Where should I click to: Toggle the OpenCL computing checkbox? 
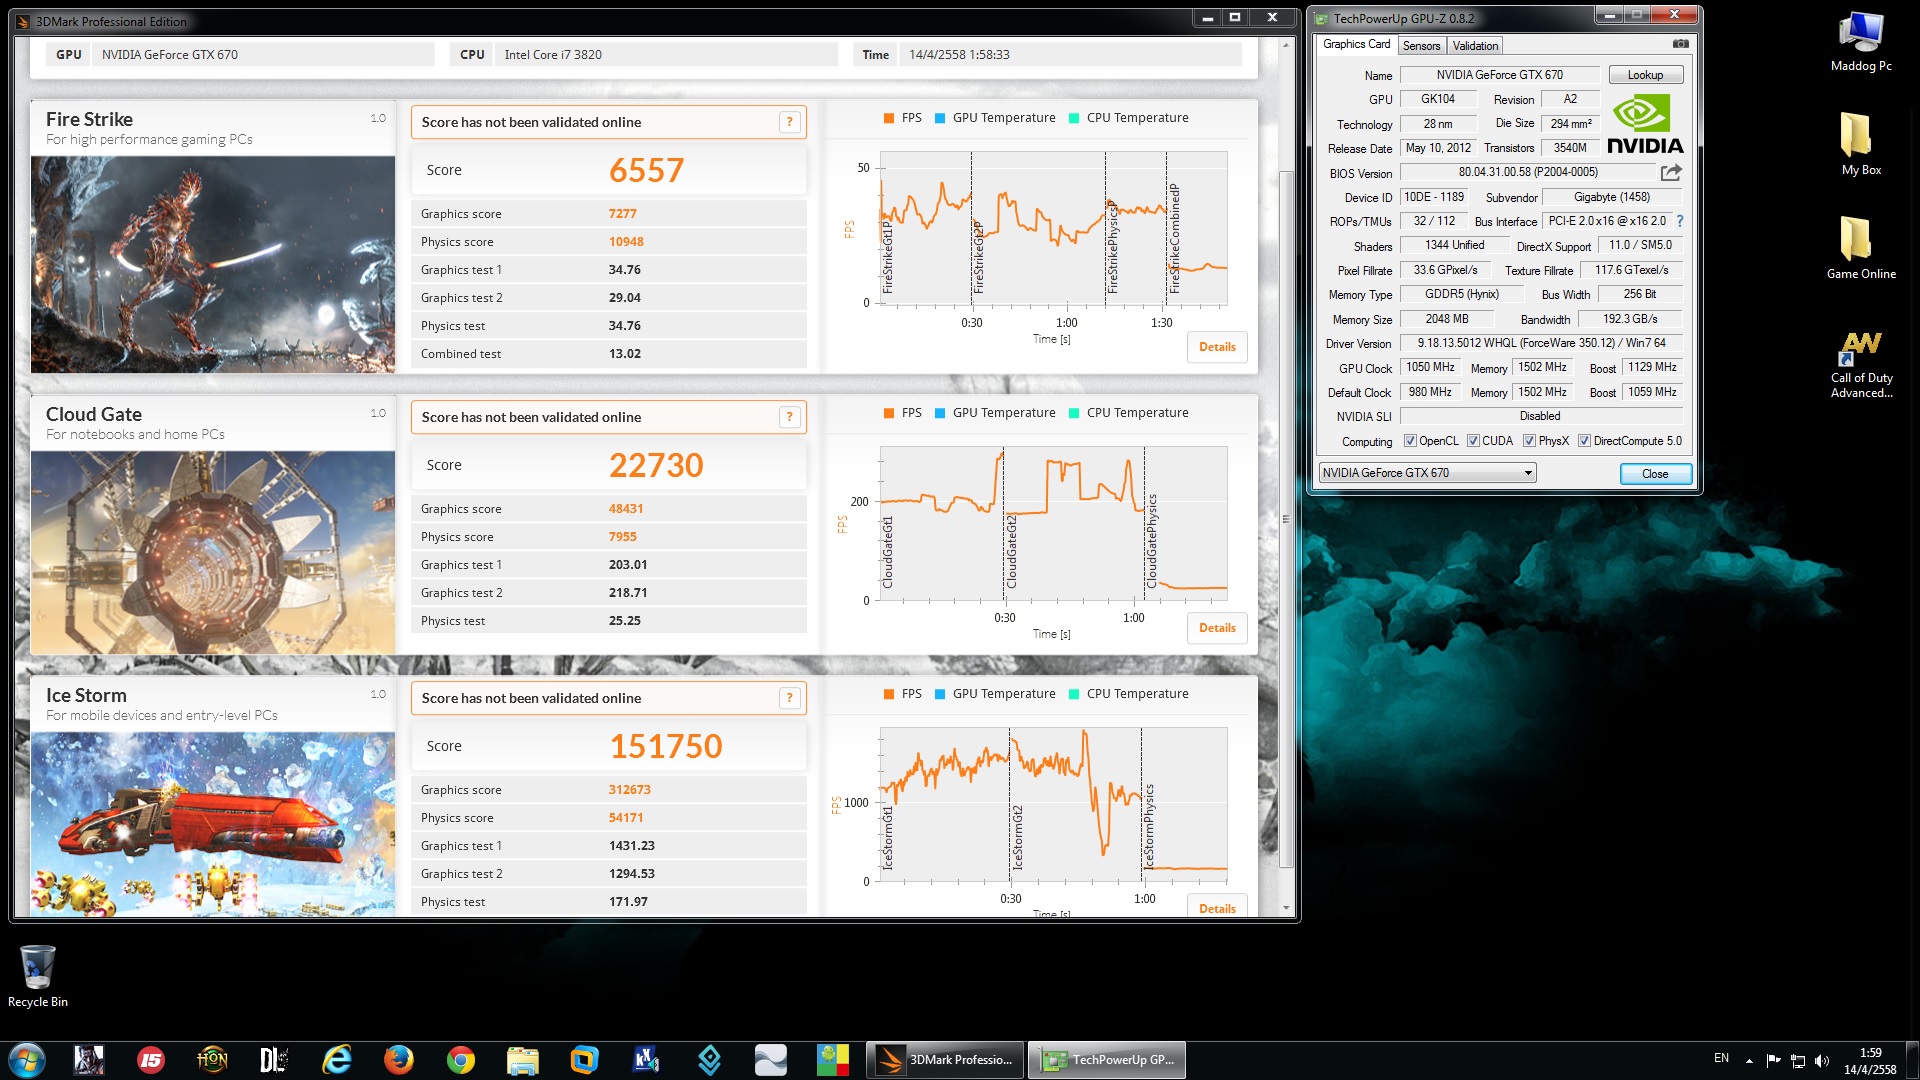pos(1410,441)
